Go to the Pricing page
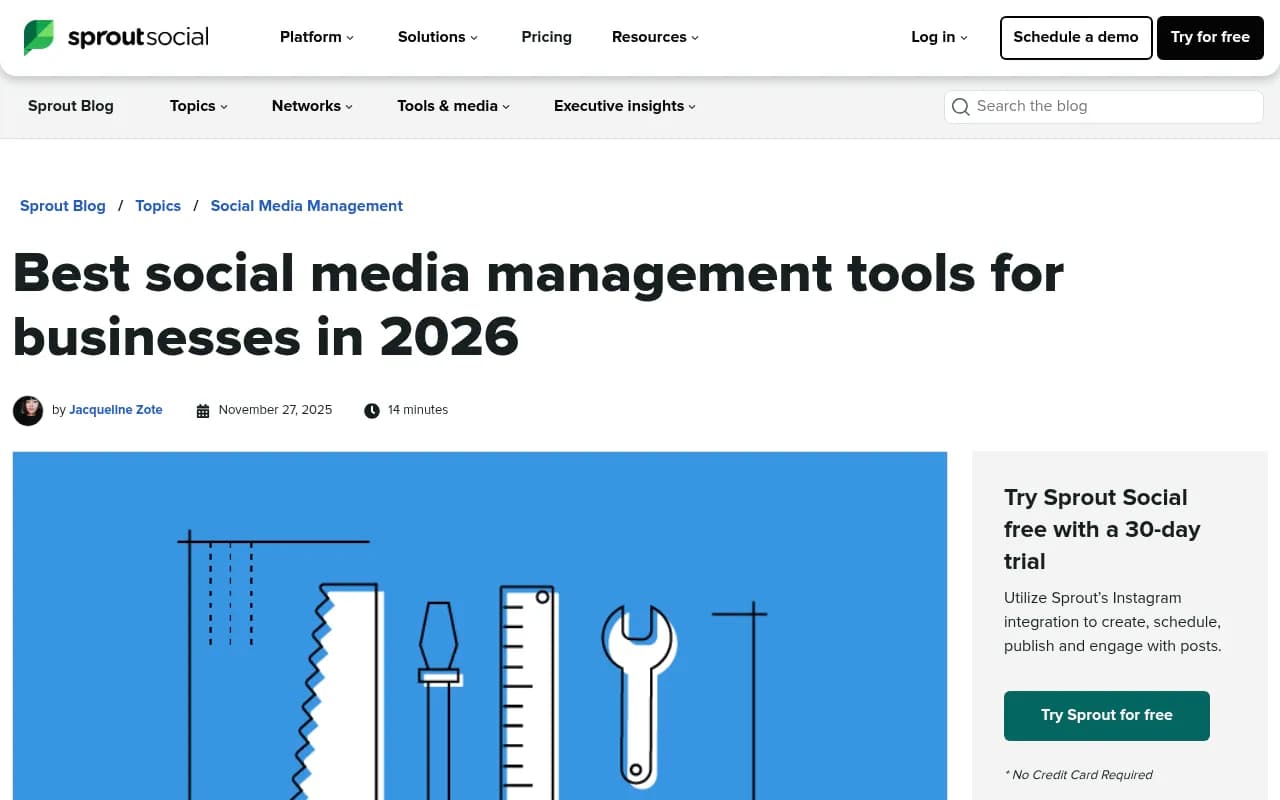Screen dimensions: 1280x800 (547, 37)
